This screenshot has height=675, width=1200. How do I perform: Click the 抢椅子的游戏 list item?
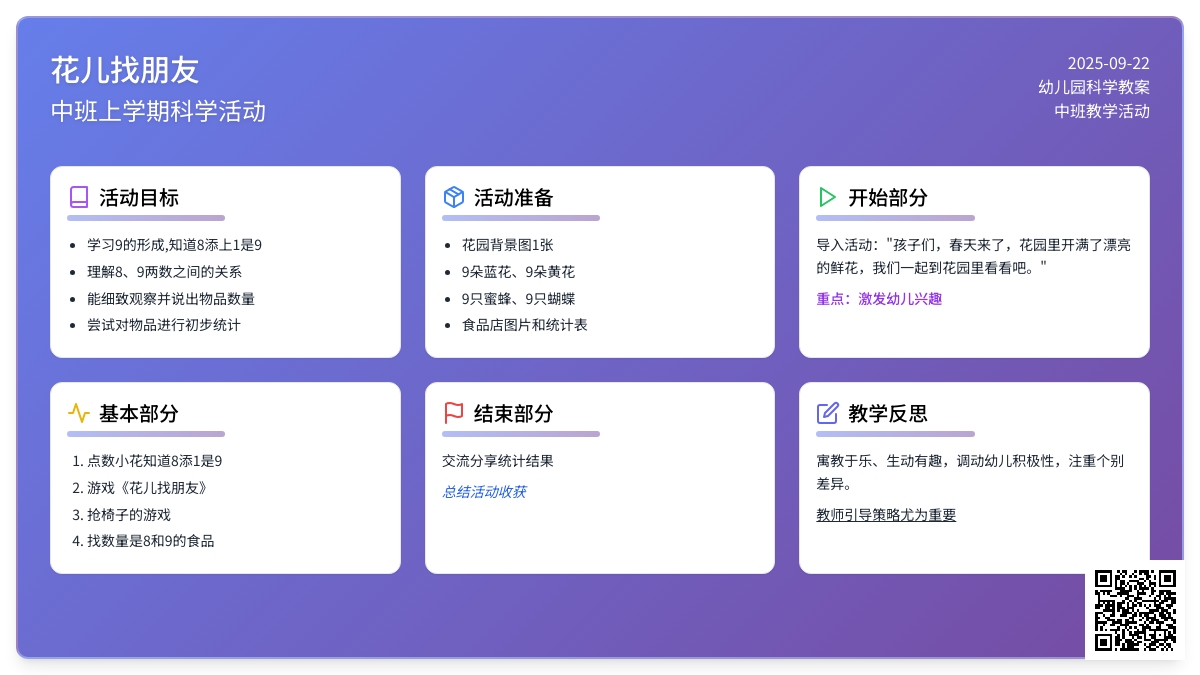[129, 515]
